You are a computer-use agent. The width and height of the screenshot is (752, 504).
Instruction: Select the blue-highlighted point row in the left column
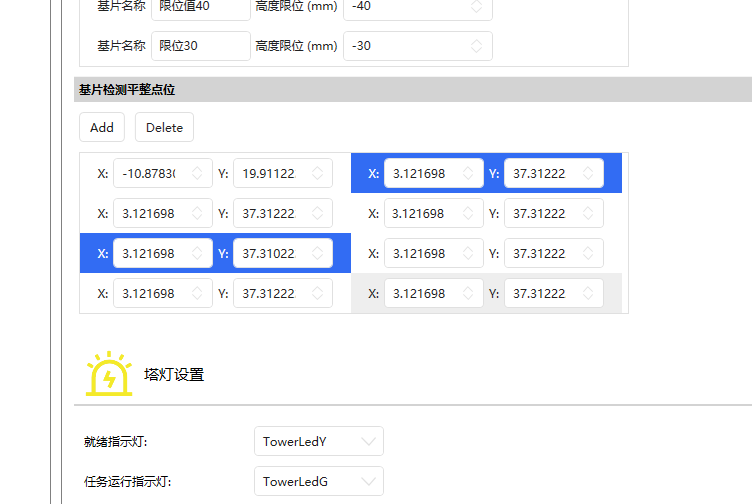[x=95, y=253]
